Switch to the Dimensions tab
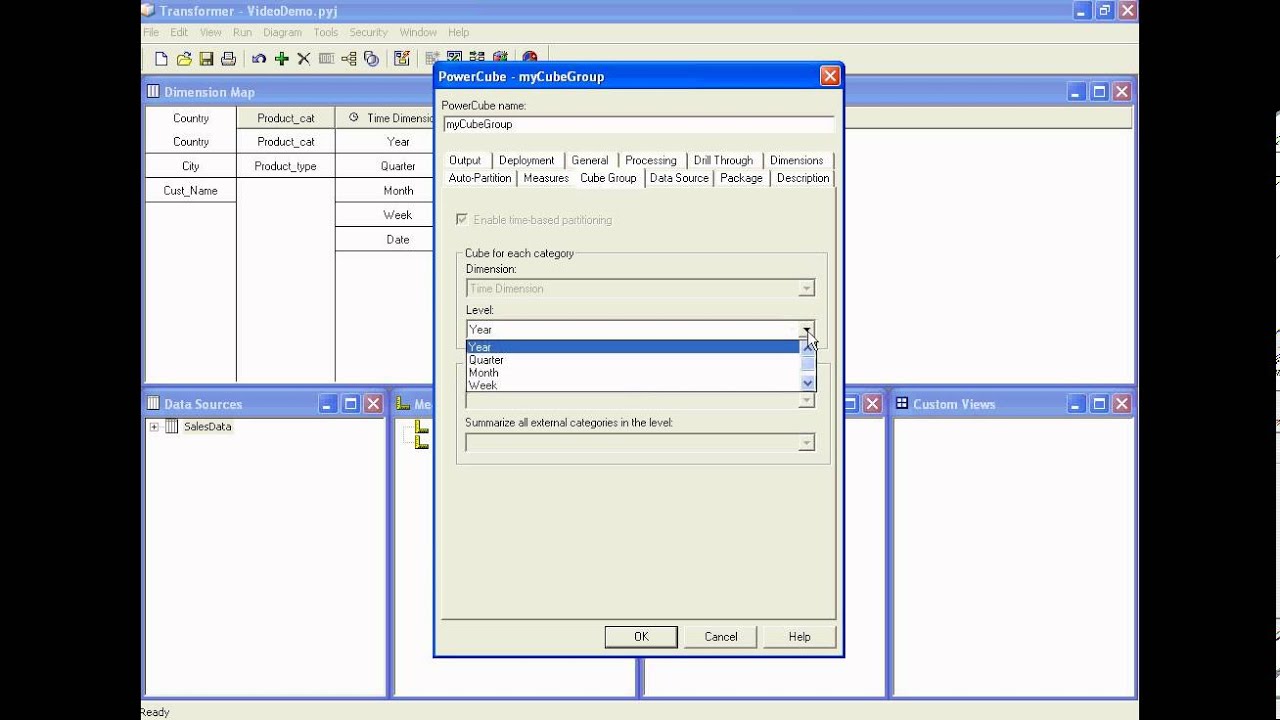This screenshot has height=720, width=1280. [797, 160]
